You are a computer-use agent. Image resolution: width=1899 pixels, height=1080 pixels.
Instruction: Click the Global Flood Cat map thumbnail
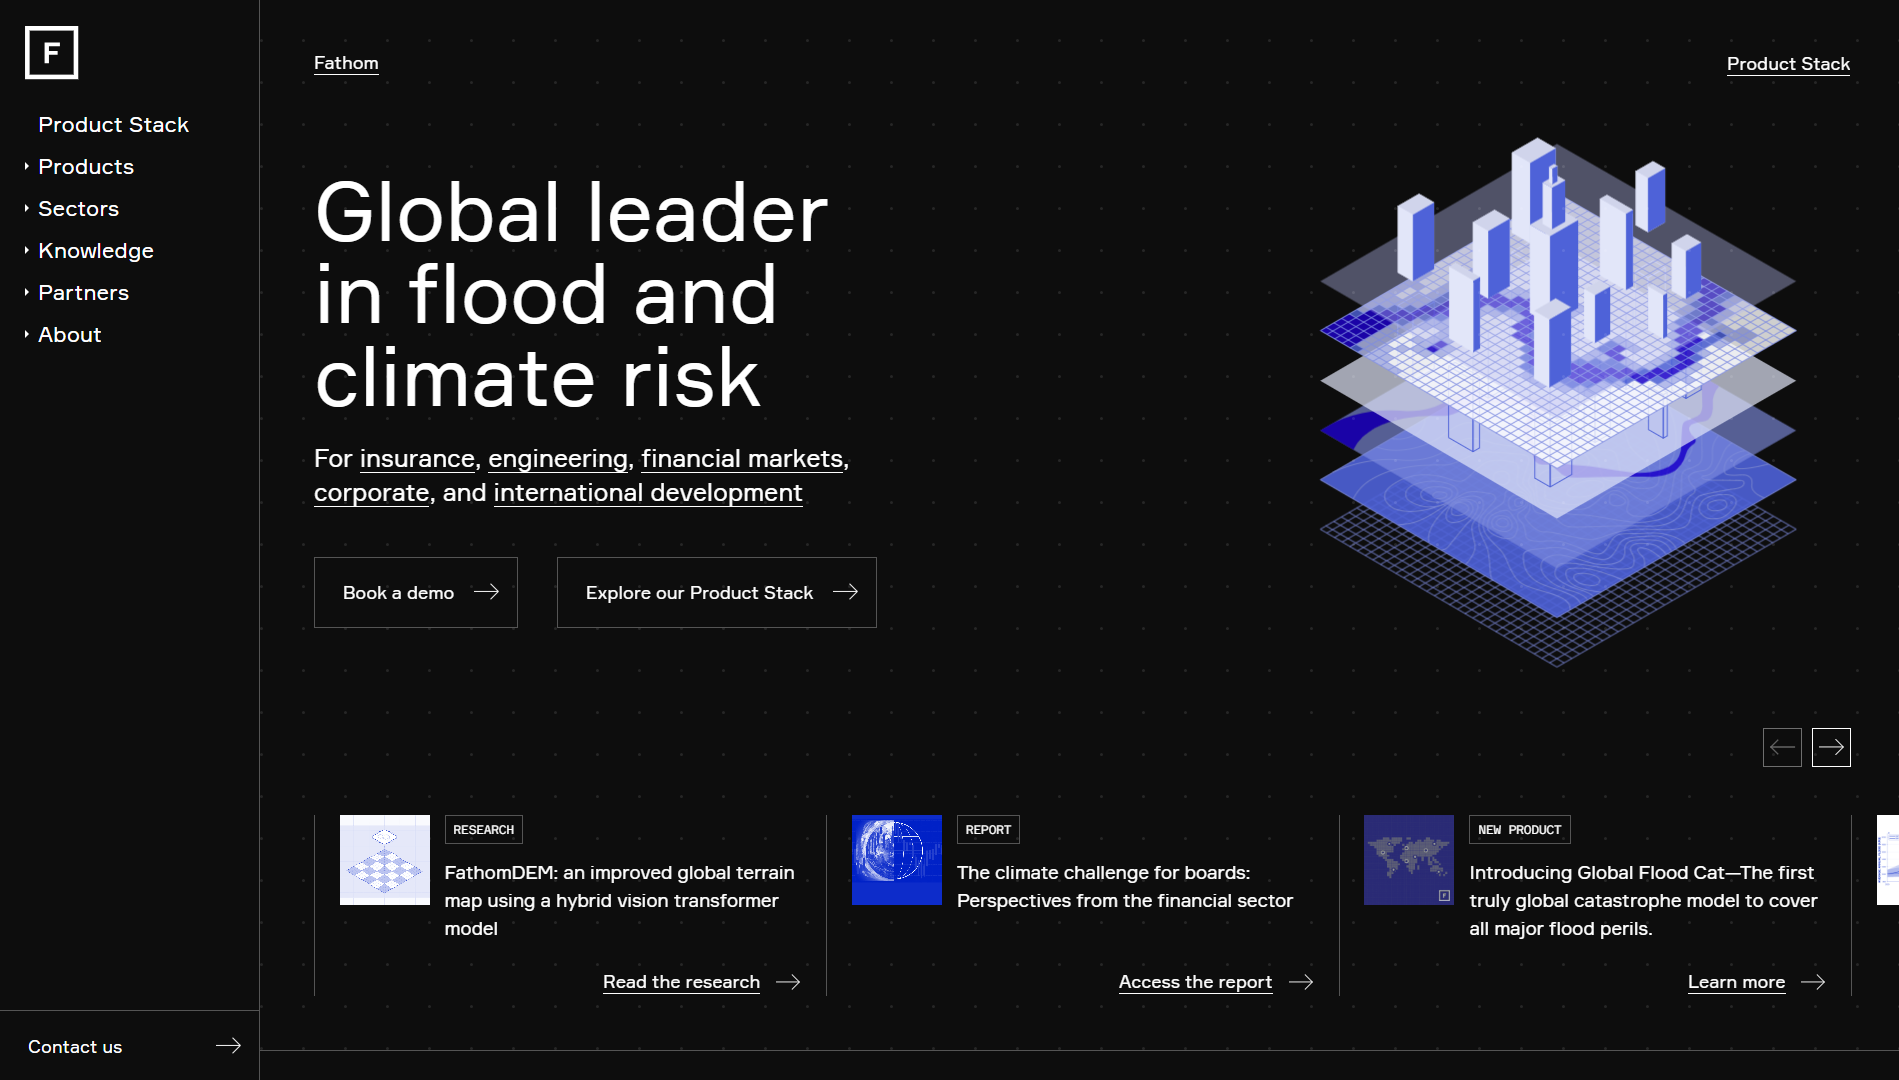click(1408, 860)
